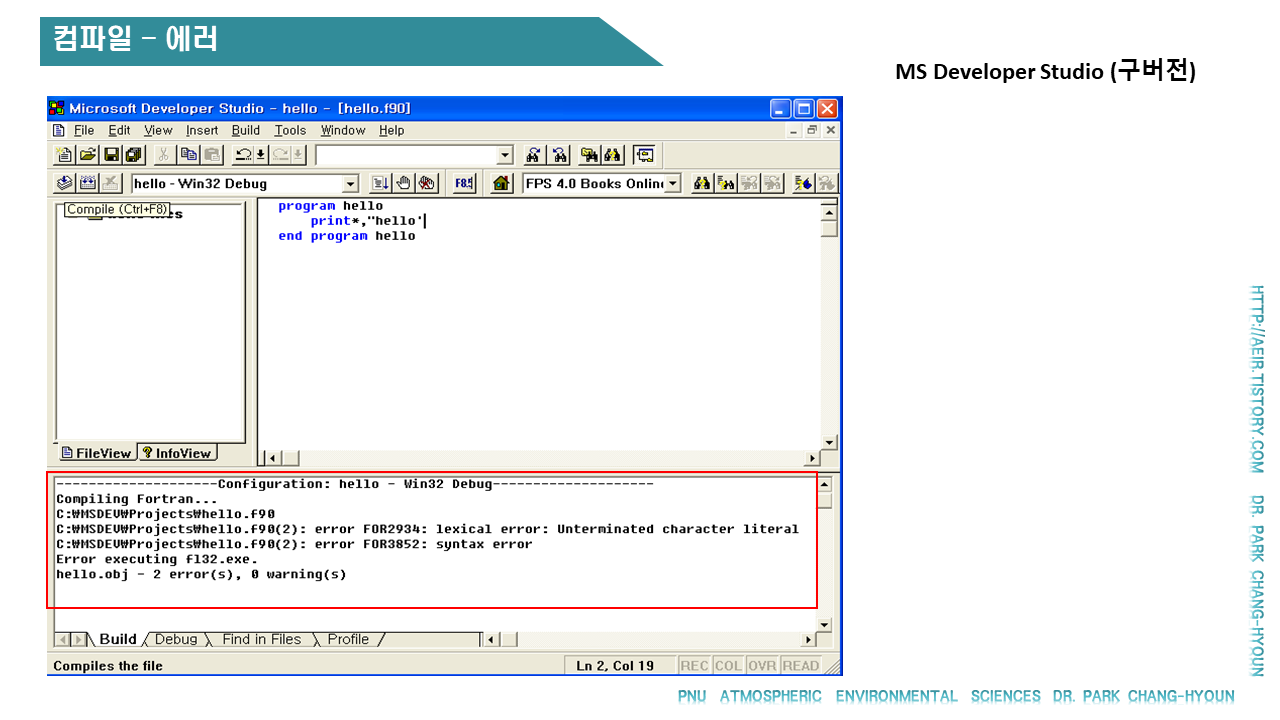
Task: Open the Insert menu
Action: [x=202, y=130]
